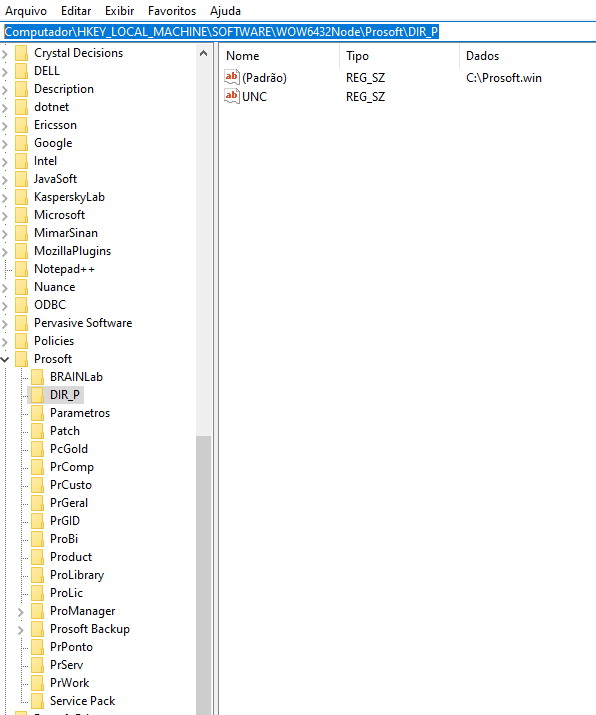
Task: Click the Microsoft folder icon
Action: 21,215
